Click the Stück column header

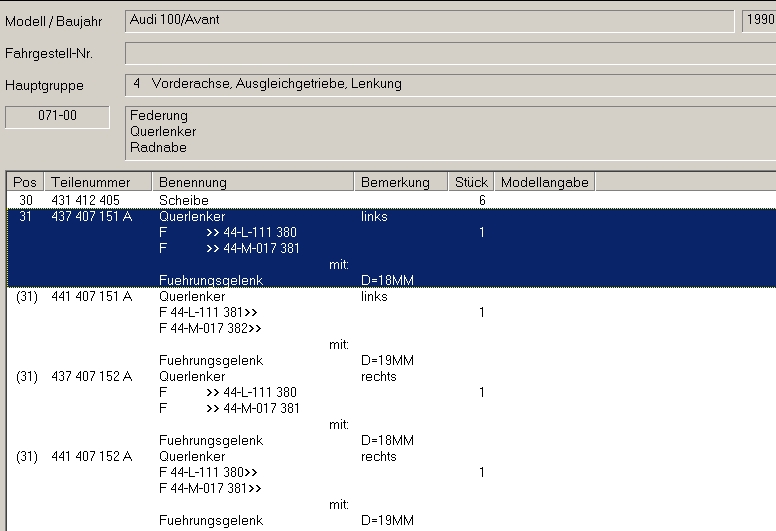(x=471, y=182)
